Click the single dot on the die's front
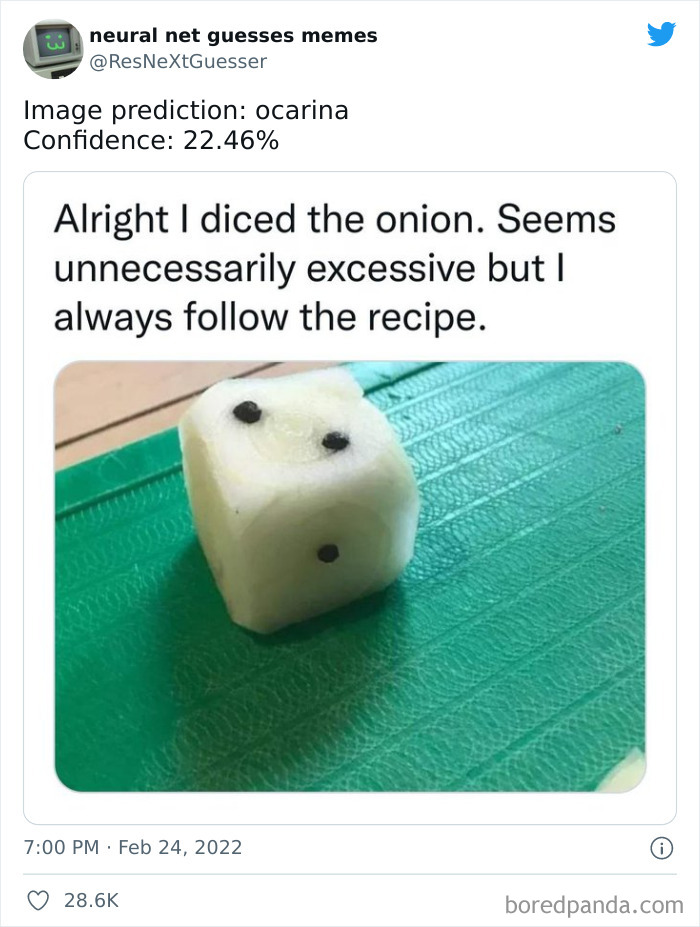The height and width of the screenshot is (927, 700). point(328,553)
